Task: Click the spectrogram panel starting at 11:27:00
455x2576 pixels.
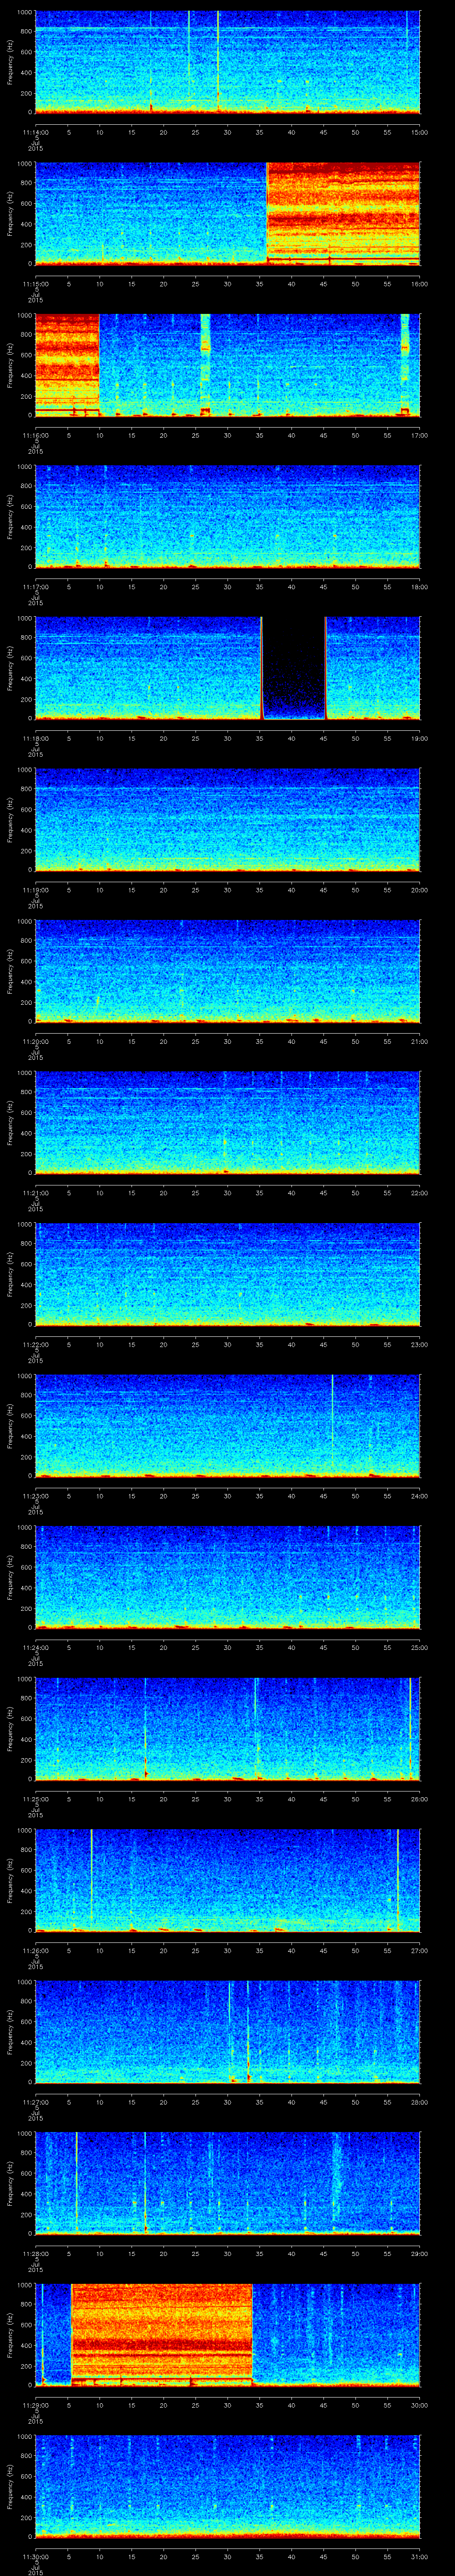Action: click(227, 2032)
